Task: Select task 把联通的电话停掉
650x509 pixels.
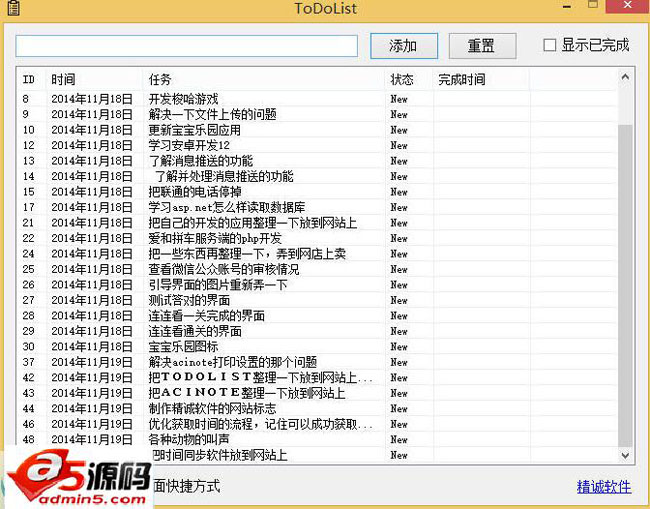Action: coord(195,192)
